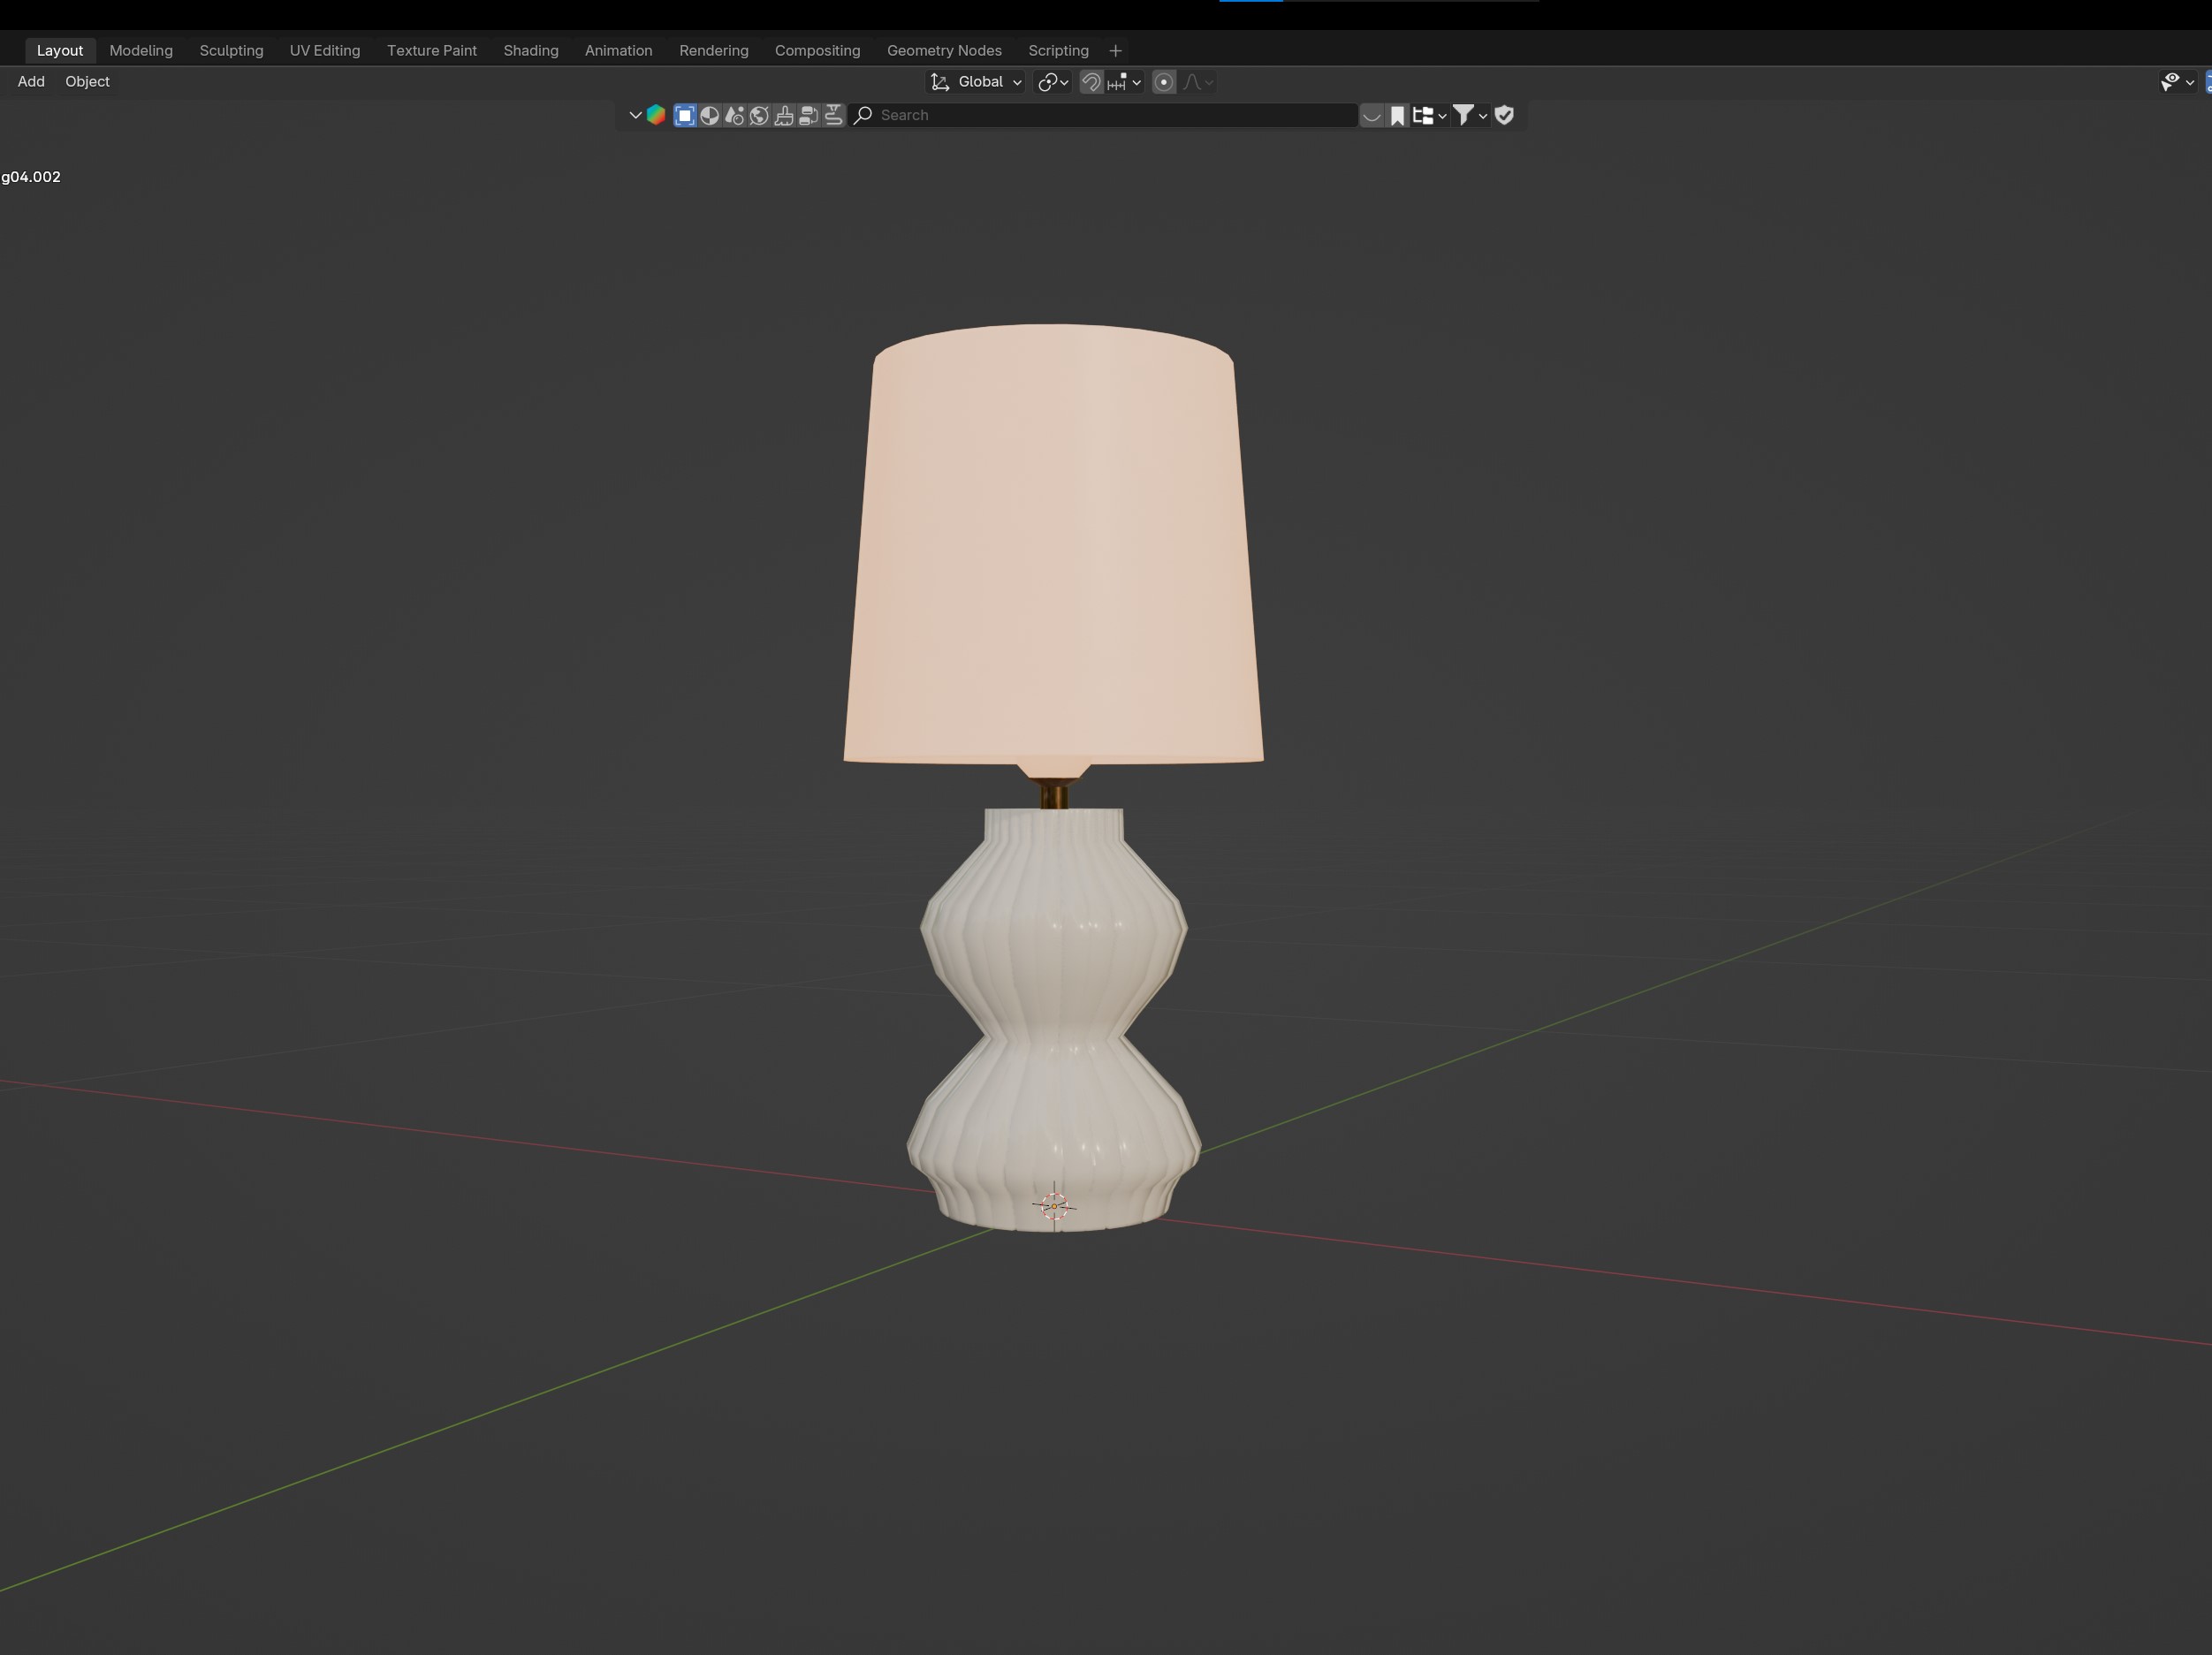
Task: Select the lamp shade in the viewport
Action: click(x=1053, y=545)
